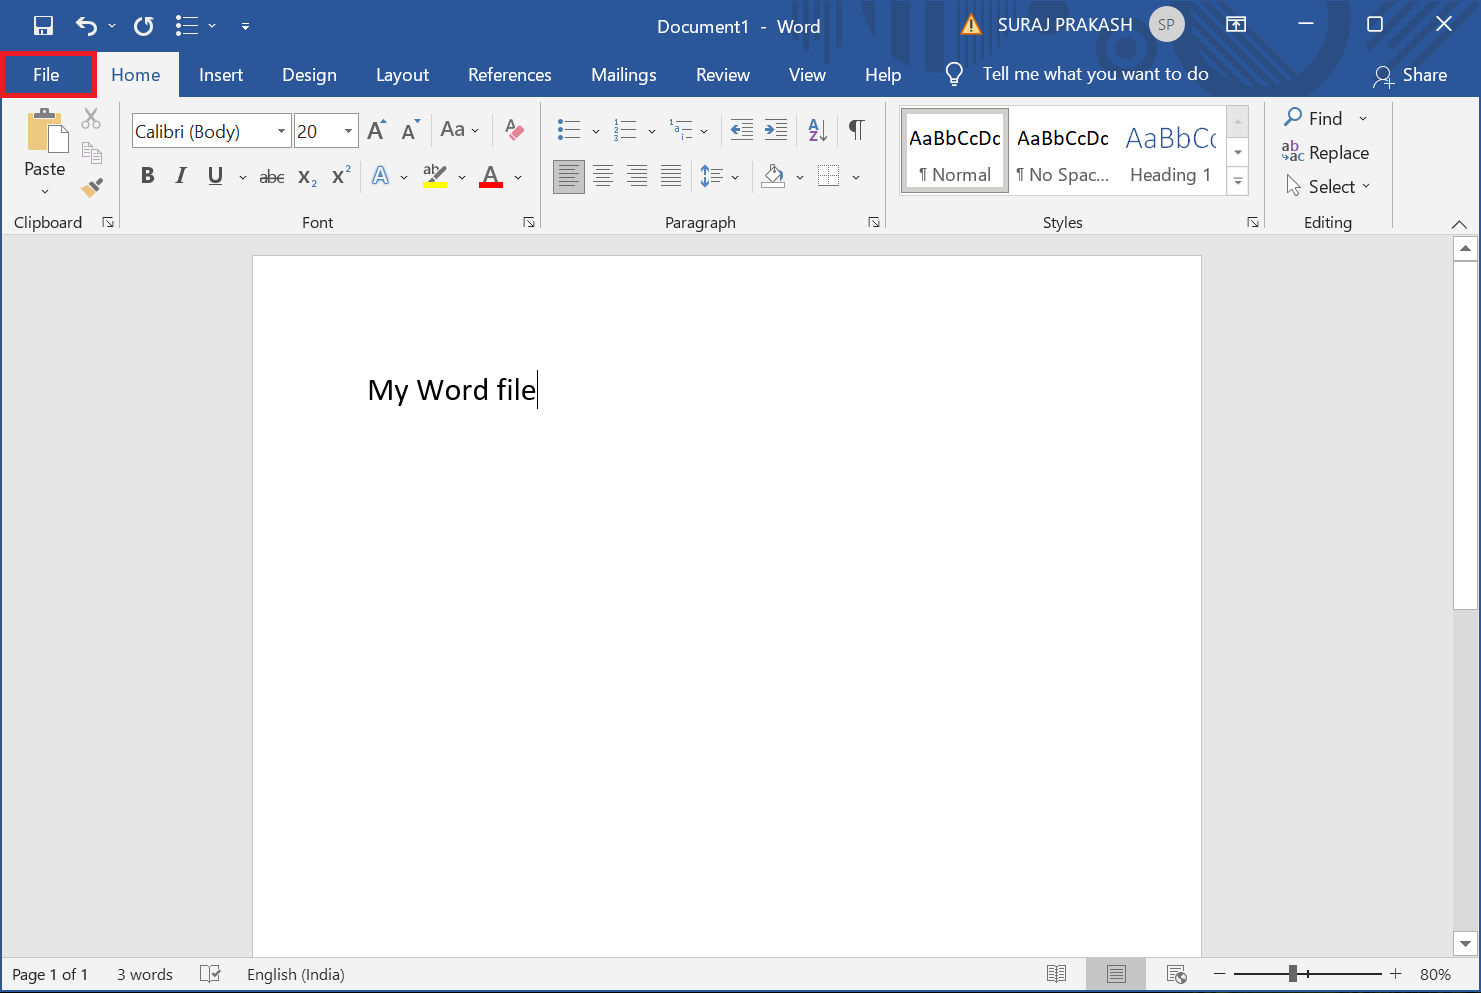Center align the text
This screenshot has height=993, width=1481.
603,177
